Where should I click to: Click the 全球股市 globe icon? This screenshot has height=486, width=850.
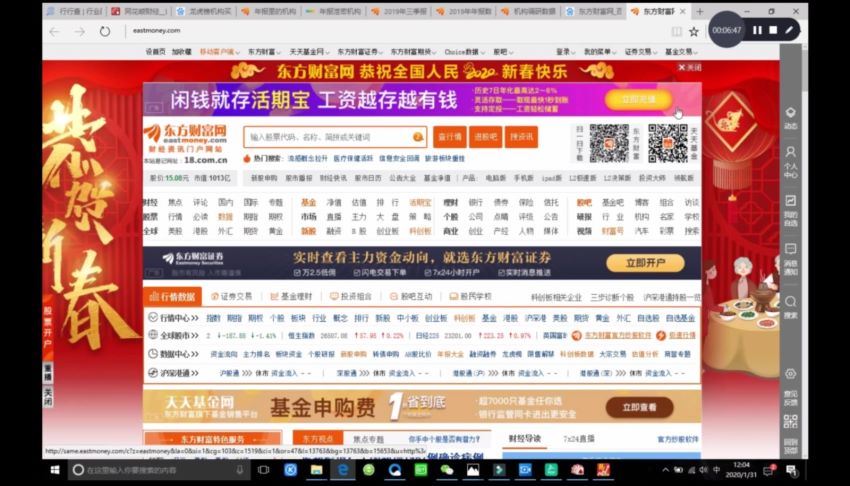(x=153, y=335)
